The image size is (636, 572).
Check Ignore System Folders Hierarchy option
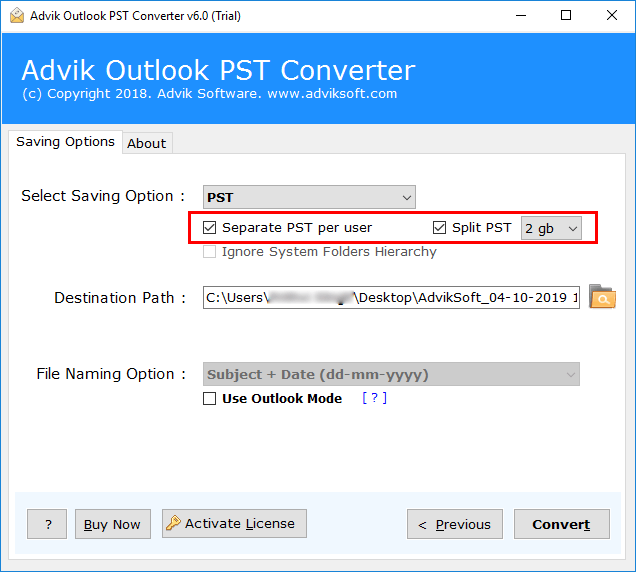209,252
